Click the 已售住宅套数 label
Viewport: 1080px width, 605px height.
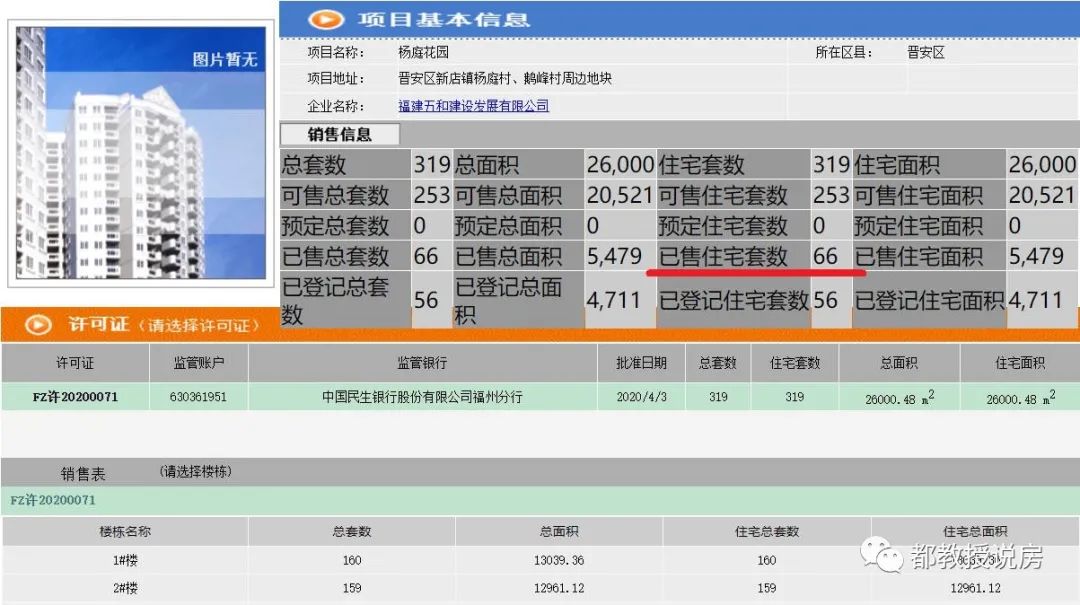[723, 256]
